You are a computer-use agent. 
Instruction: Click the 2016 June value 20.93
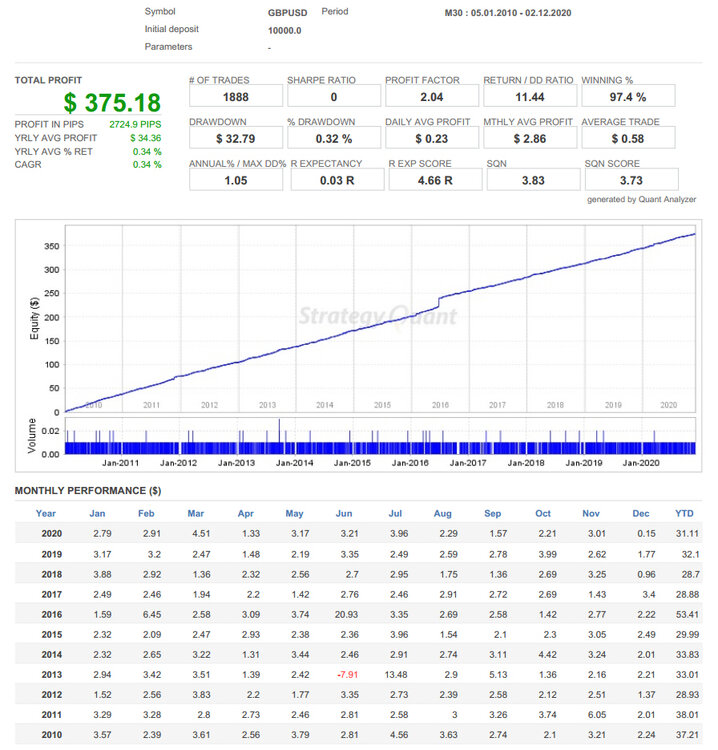346,614
